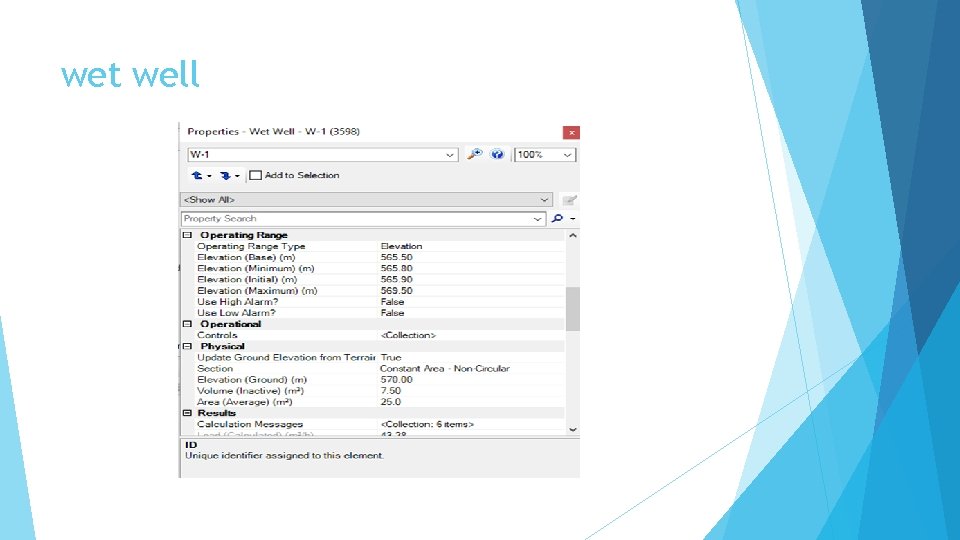Open the search options arrow beside search icon
The image size is (960, 540).
pos(572,219)
